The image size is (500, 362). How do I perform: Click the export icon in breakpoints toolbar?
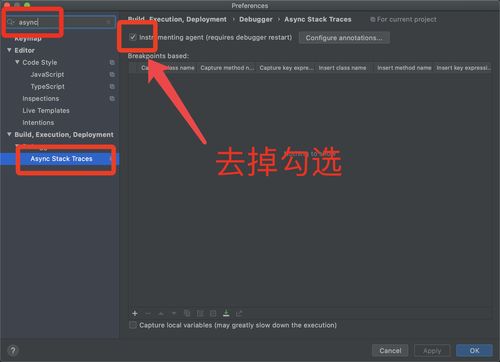click(x=239, y=313)
